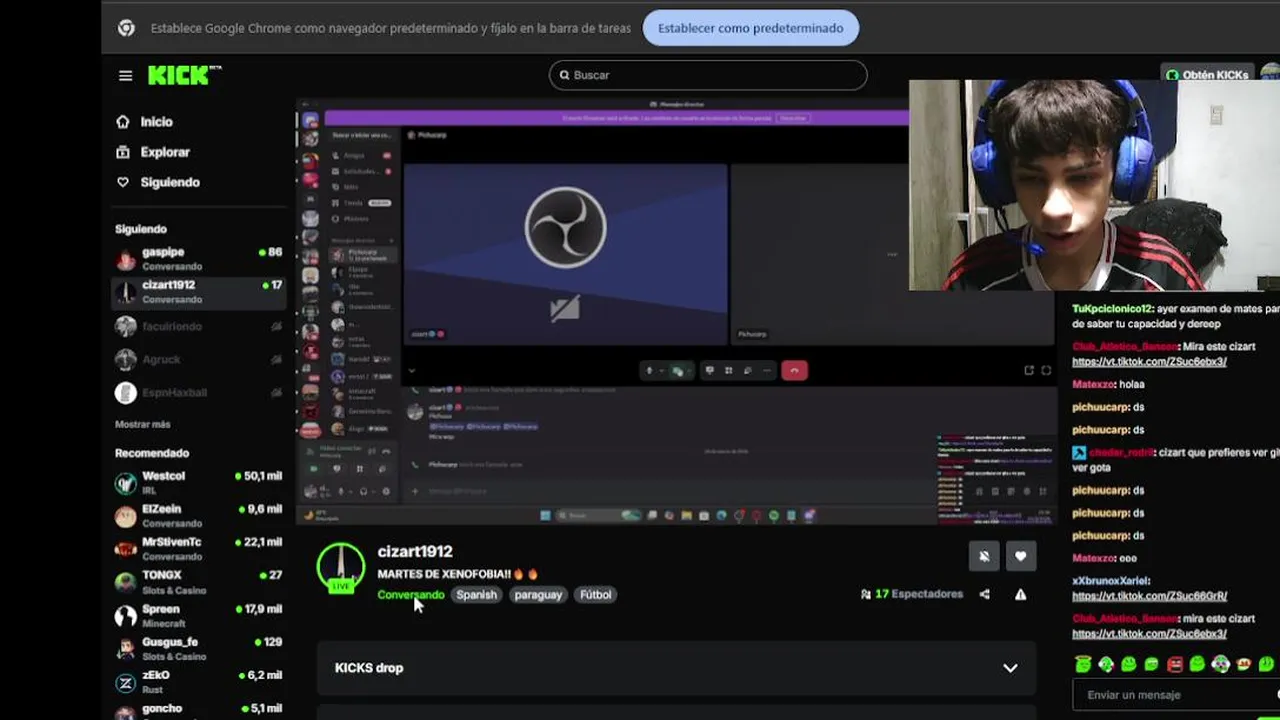Click fullscreen icon in Discord call
The width and height of the screenshot is (1280, 720).
tap(1046, 371)
